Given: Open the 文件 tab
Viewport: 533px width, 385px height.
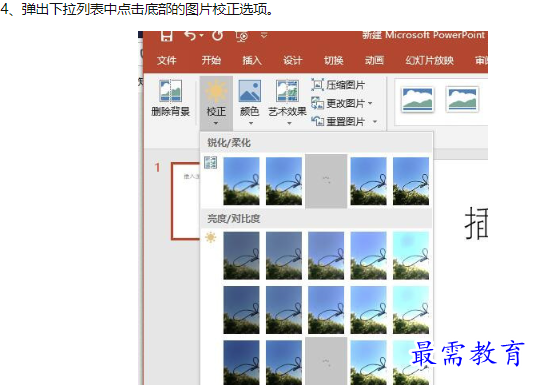Looking at the screenshot, I should pos(167,60).
